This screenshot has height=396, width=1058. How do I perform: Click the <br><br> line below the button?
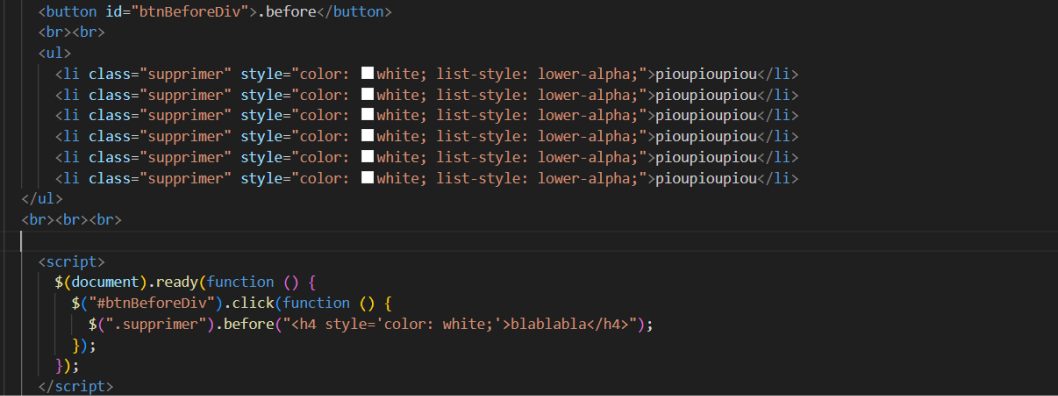click(x=72, y=32)
